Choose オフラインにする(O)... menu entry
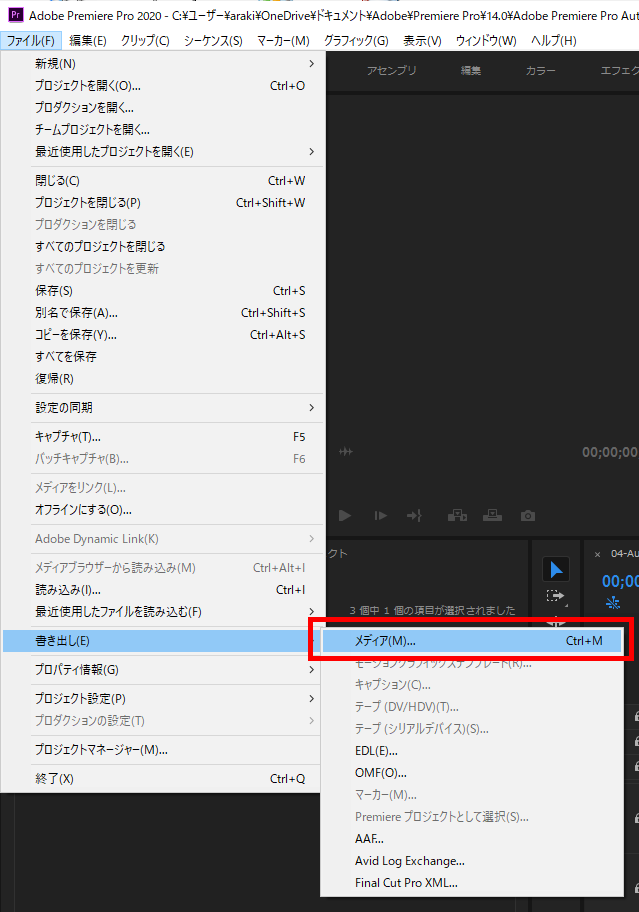639x912 pixels. point(162,510)
